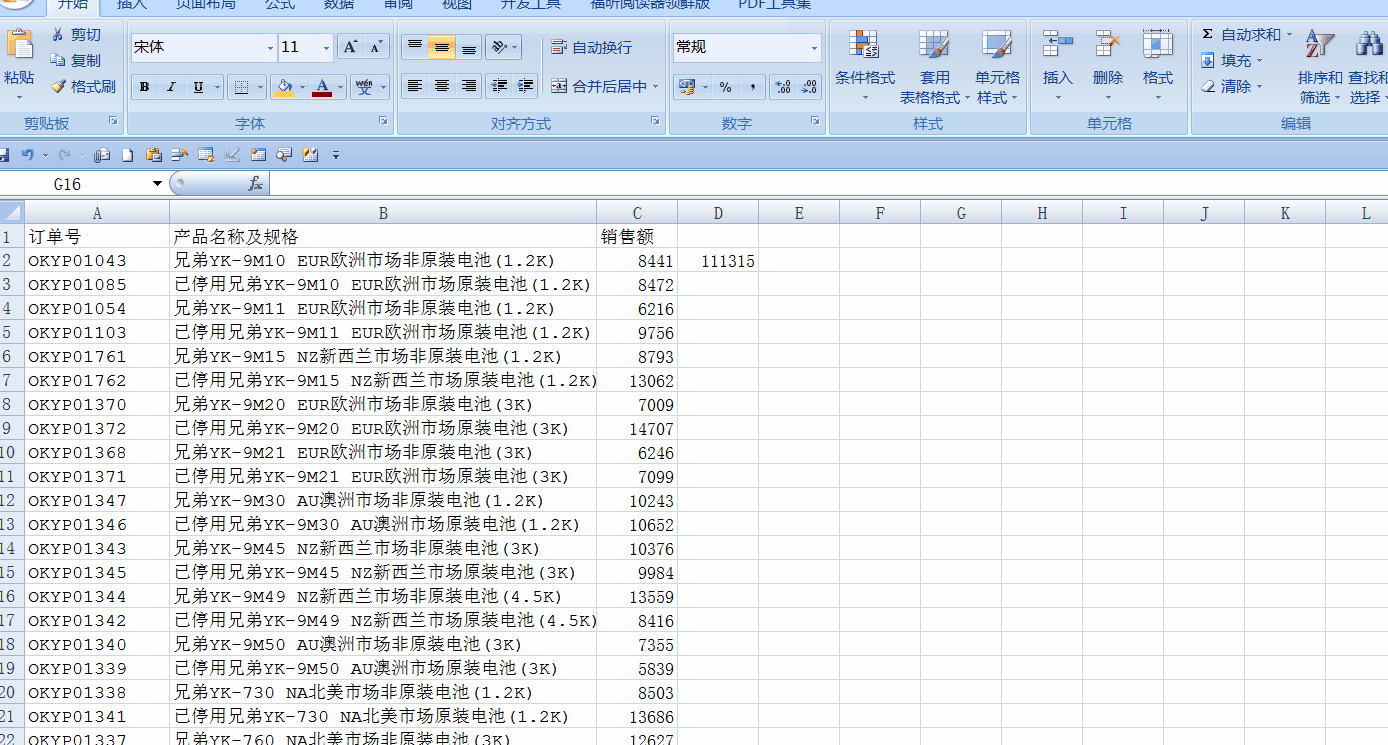Toggle left text alignment
The height and width of the screenshot is (745, 1388).
click(x=414, y=86)
